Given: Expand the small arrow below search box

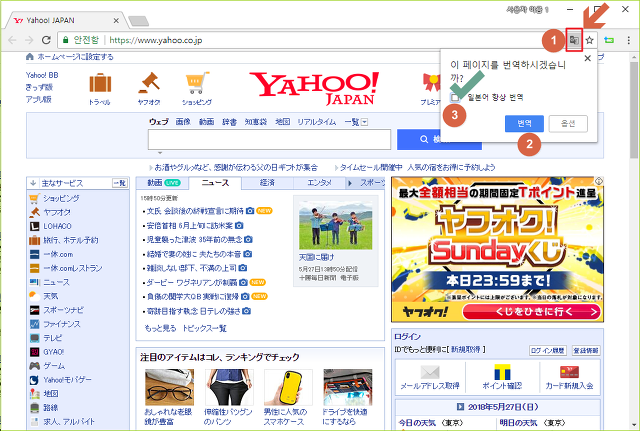Looking at the screenshot, I should pos(160,153).
